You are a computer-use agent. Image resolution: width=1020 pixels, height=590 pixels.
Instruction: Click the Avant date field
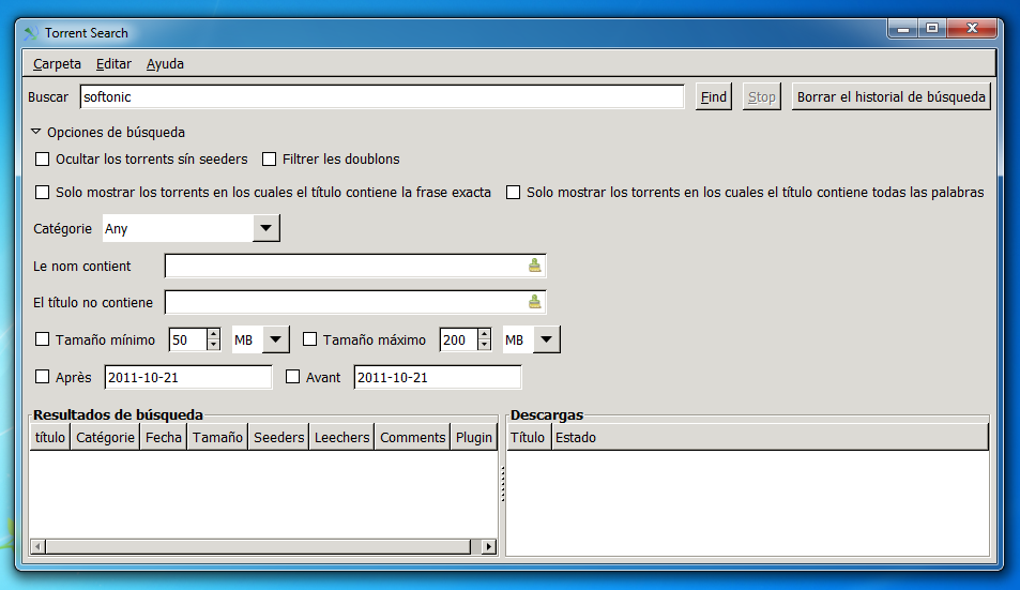[438, 377]
